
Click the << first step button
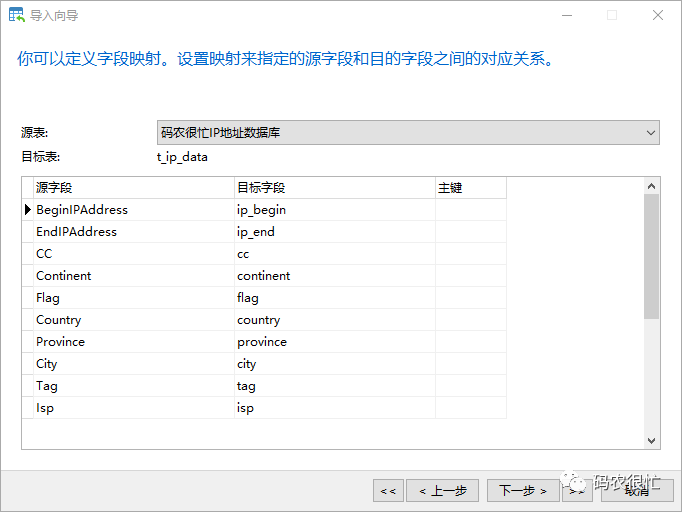pyautogui.click(x=388, y=491)
